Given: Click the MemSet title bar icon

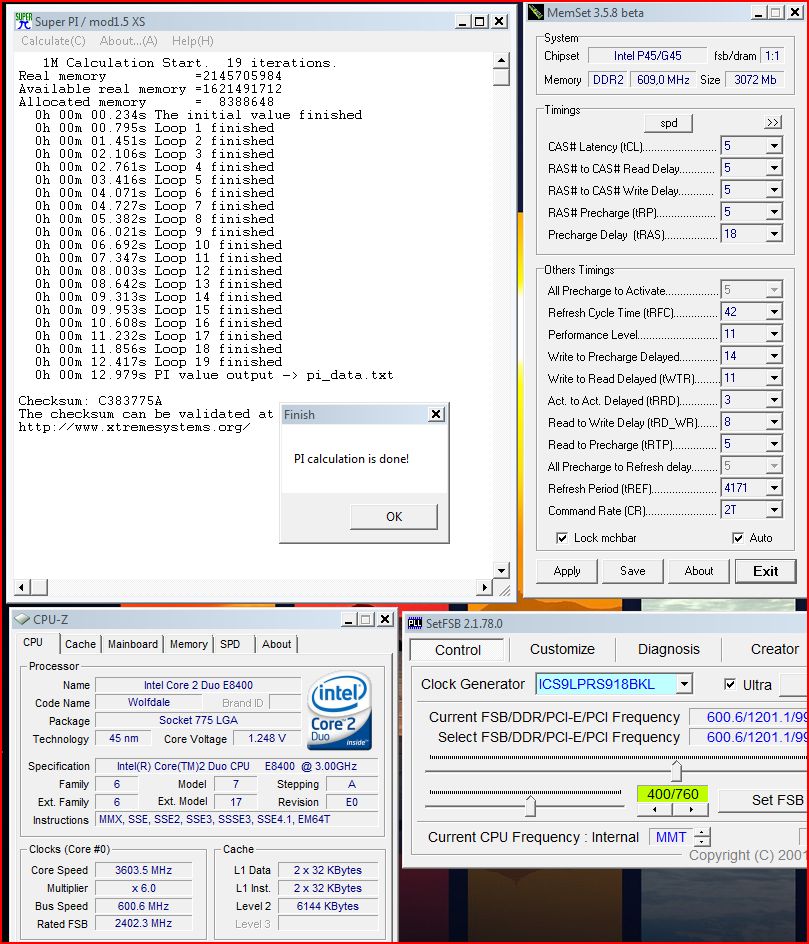Looking at the screenshot, I should (536, 12).
